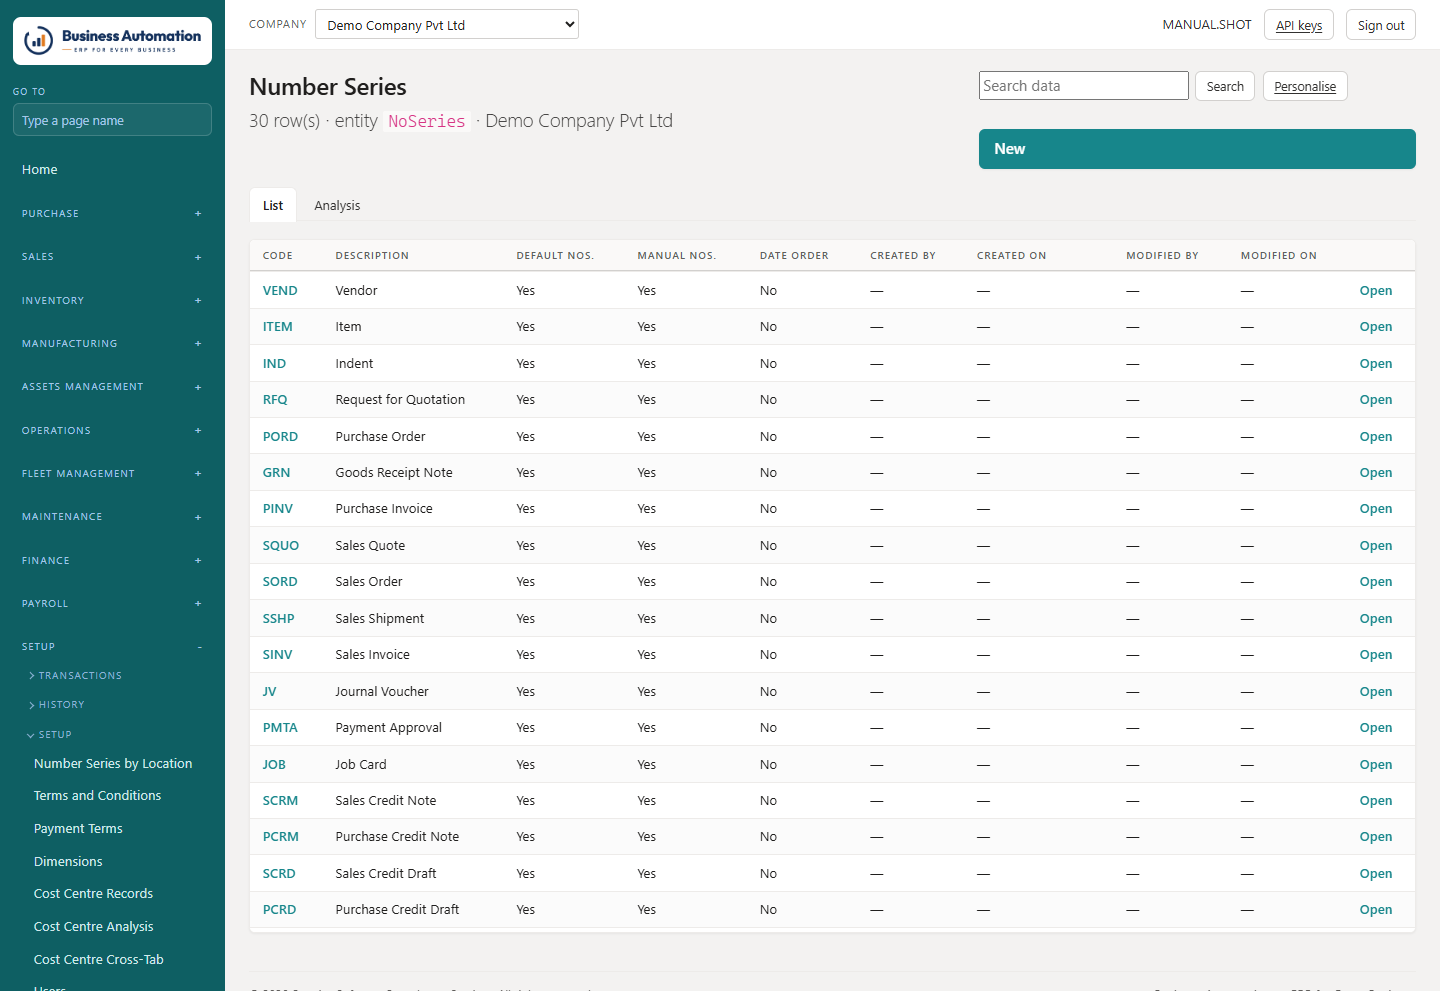The image size is (1440, 991).
Task: Expand the Assets Management section
Action: point(112,387)
